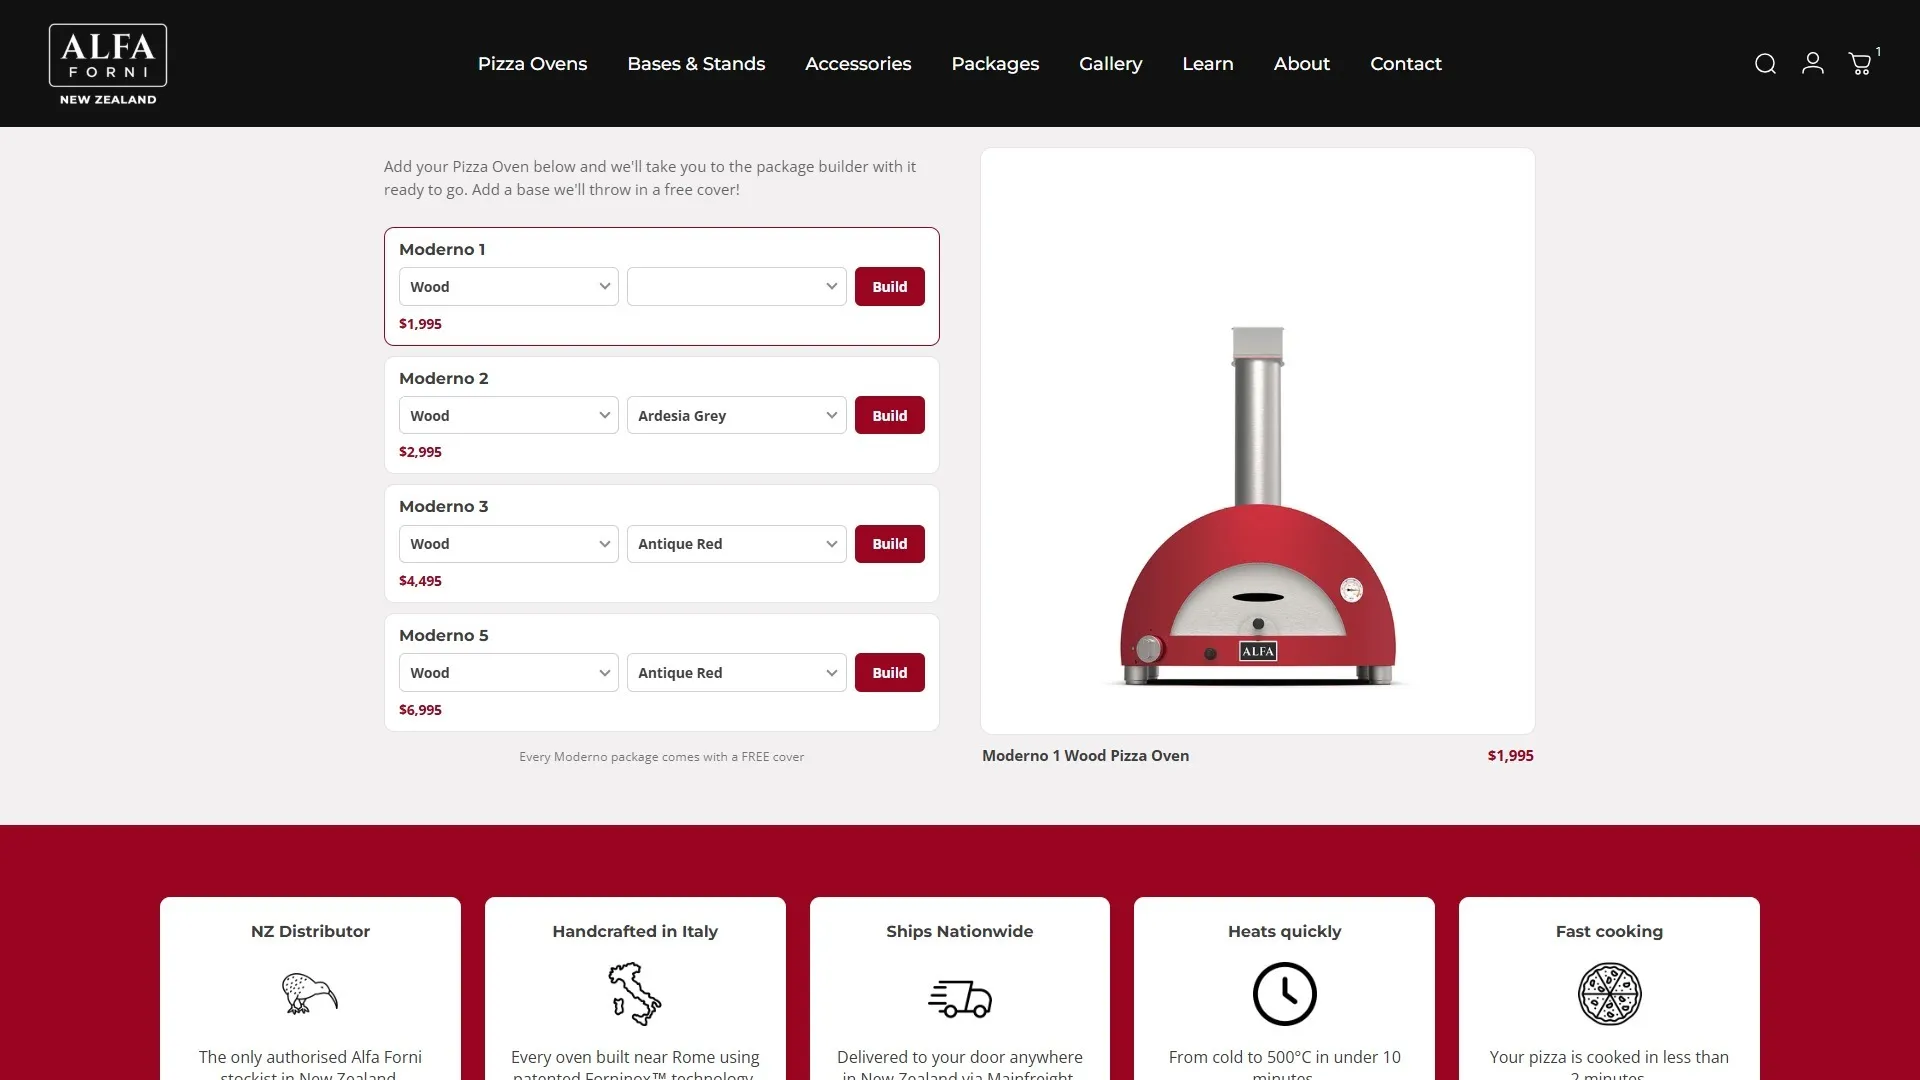Click the pizza icon under Fast cooking
Screen dimensions: 1920x1080
click(1609, 994)
